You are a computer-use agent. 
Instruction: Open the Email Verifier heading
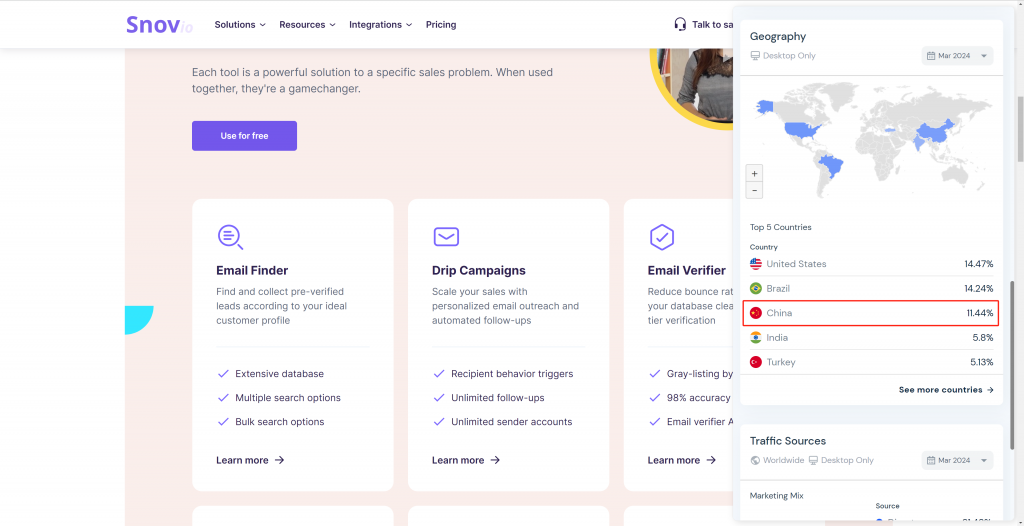[686, 271]
